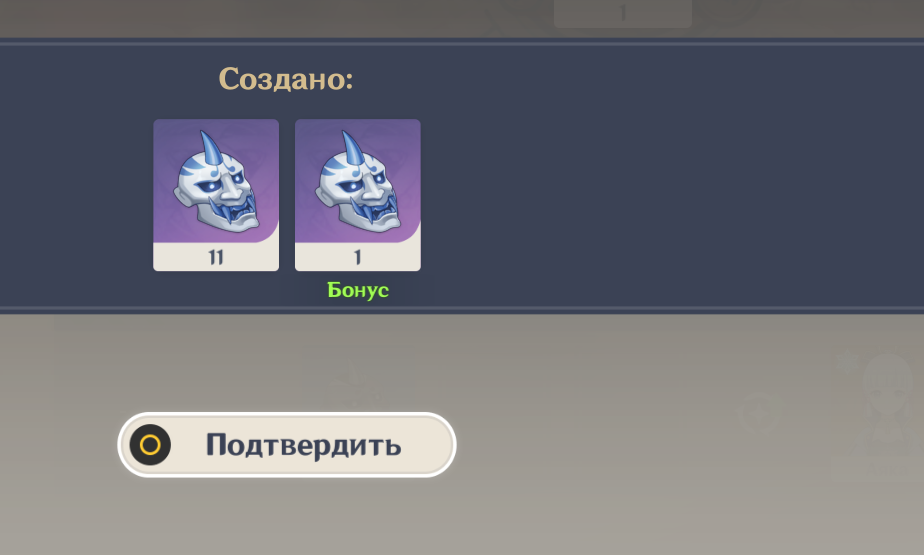924x555 pixels.
Task: Click the blue horn of the bonus mask
Action: pyautogui.click(x=353, y=148)
